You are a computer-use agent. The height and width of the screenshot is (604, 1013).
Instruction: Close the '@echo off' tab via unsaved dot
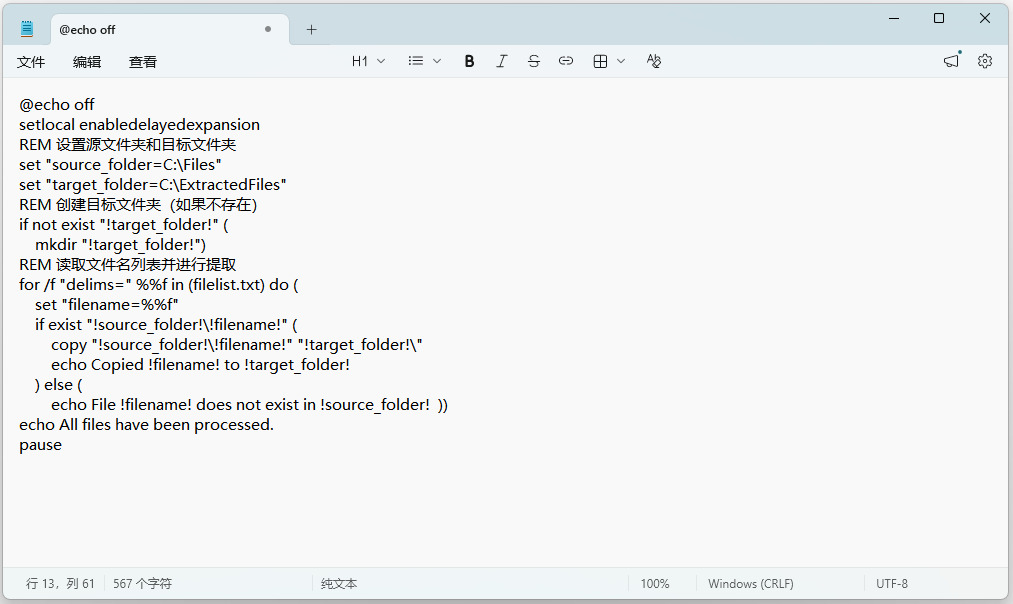tap(267, 29)
